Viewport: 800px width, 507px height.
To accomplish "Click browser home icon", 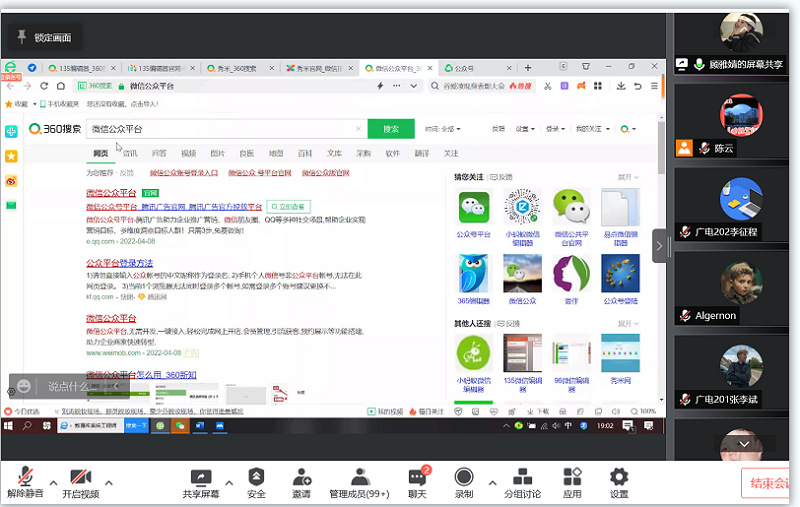I will (x=61, y=86).
